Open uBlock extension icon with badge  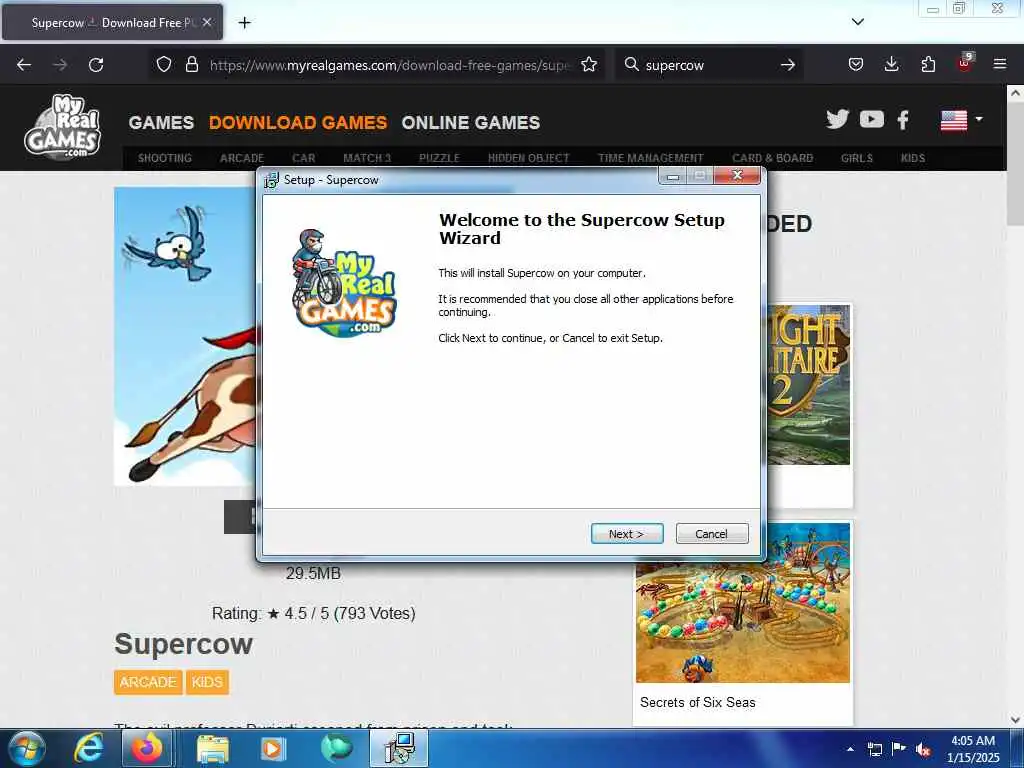[x=965, y=63]
